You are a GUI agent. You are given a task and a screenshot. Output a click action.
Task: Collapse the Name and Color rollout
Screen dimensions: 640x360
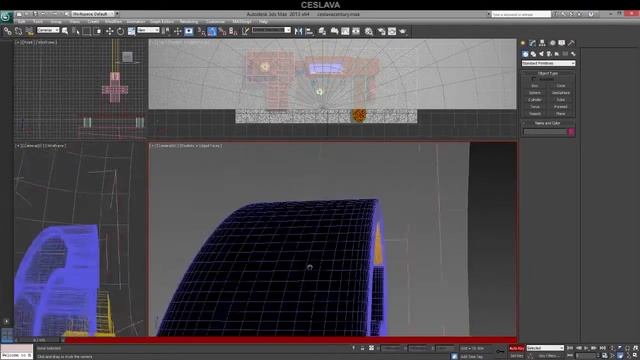pos(548,123)
